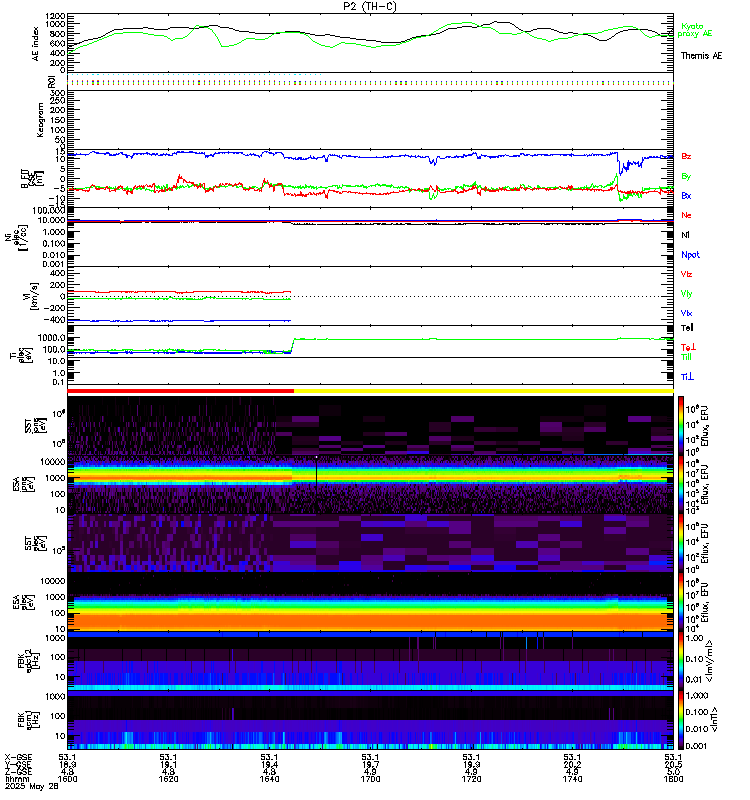Screen dimensions: 750x800
Task: Click the Y-GSE value '19.7'
Action: click(370, 764)
